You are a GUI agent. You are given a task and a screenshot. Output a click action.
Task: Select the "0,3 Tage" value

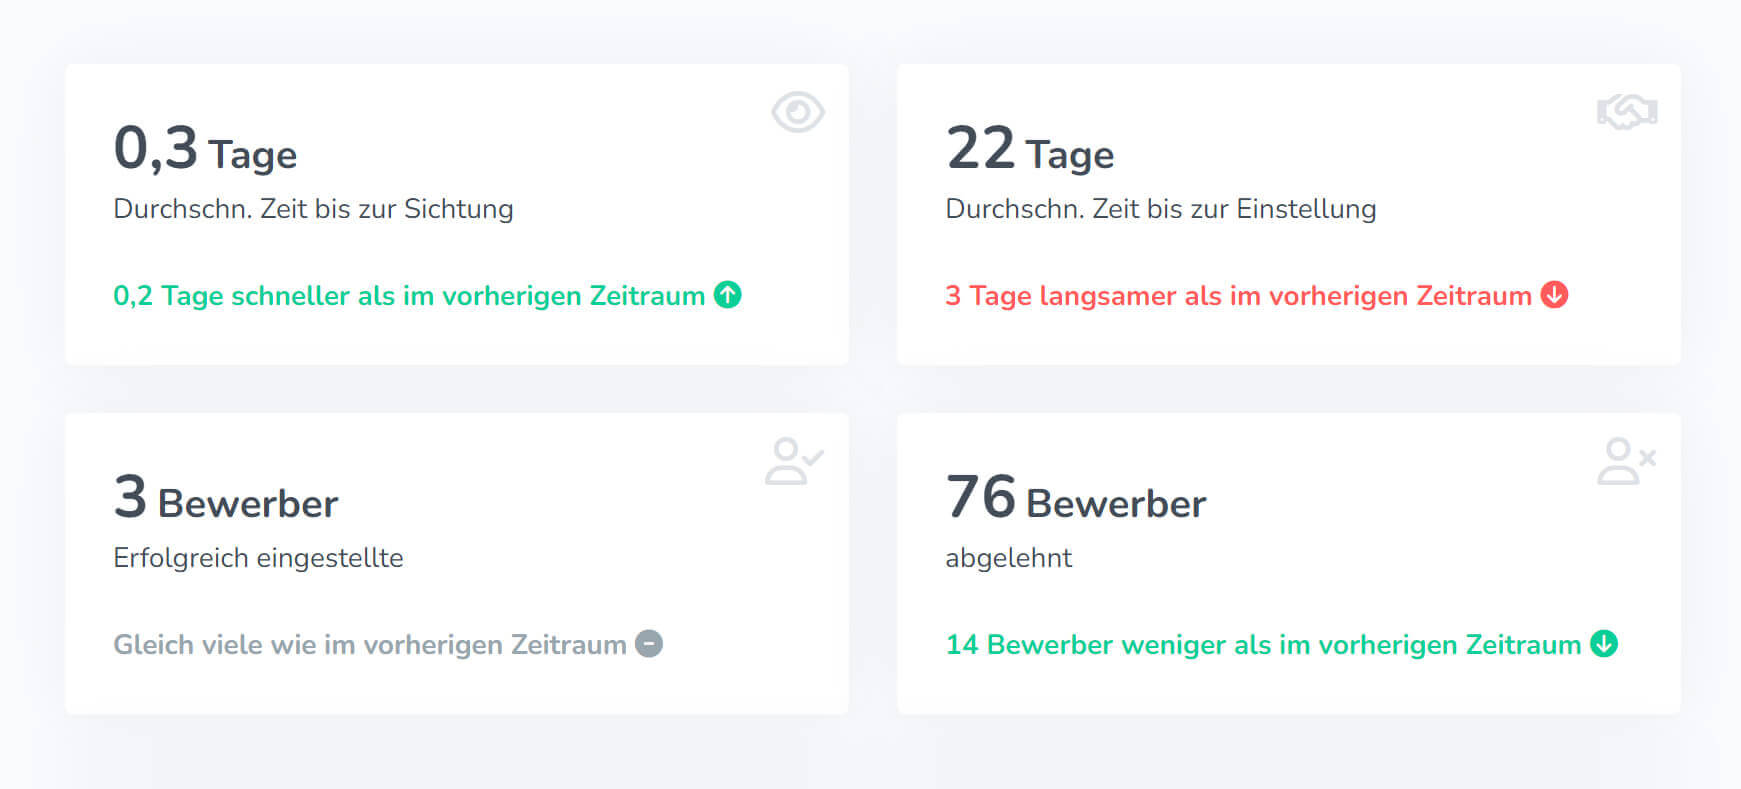(205, 150)
